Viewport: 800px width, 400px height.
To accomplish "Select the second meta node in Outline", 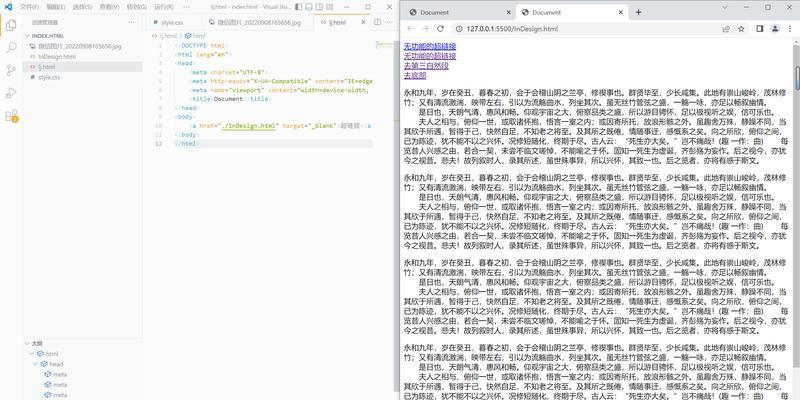I will 60,384.
